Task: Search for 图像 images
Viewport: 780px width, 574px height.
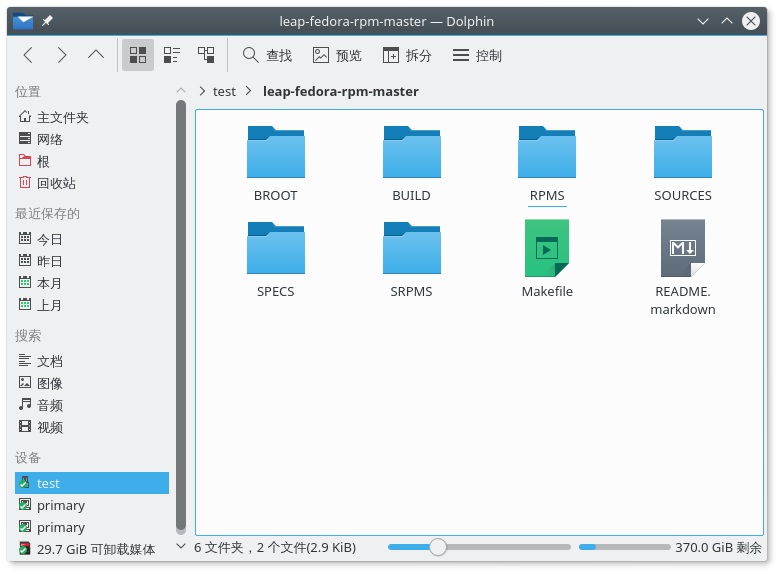Action: click(x=92, y=383)
